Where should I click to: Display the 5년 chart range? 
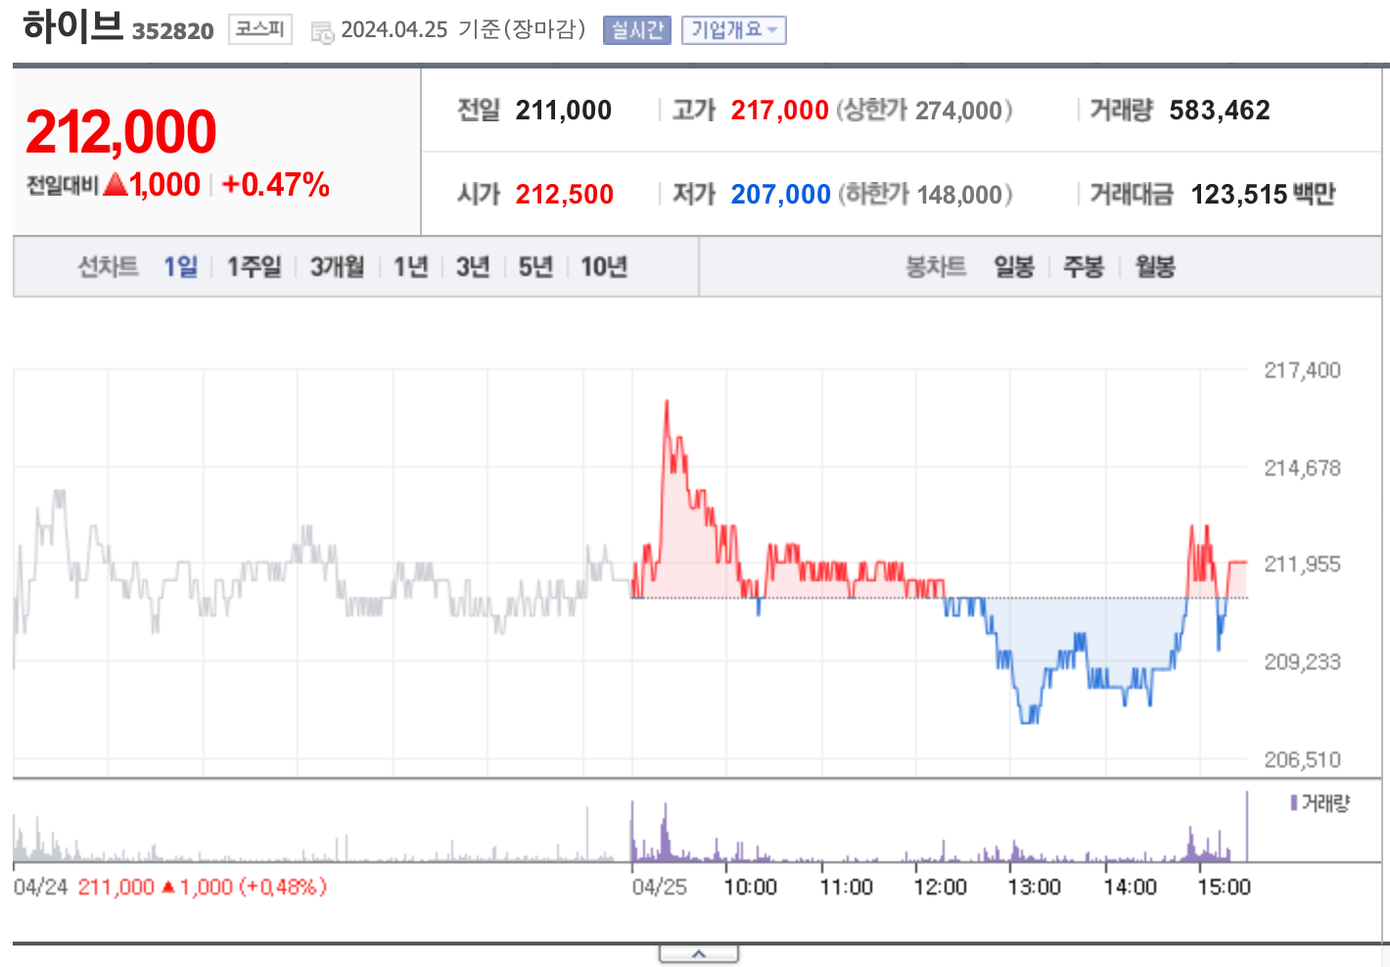point(535,267)
